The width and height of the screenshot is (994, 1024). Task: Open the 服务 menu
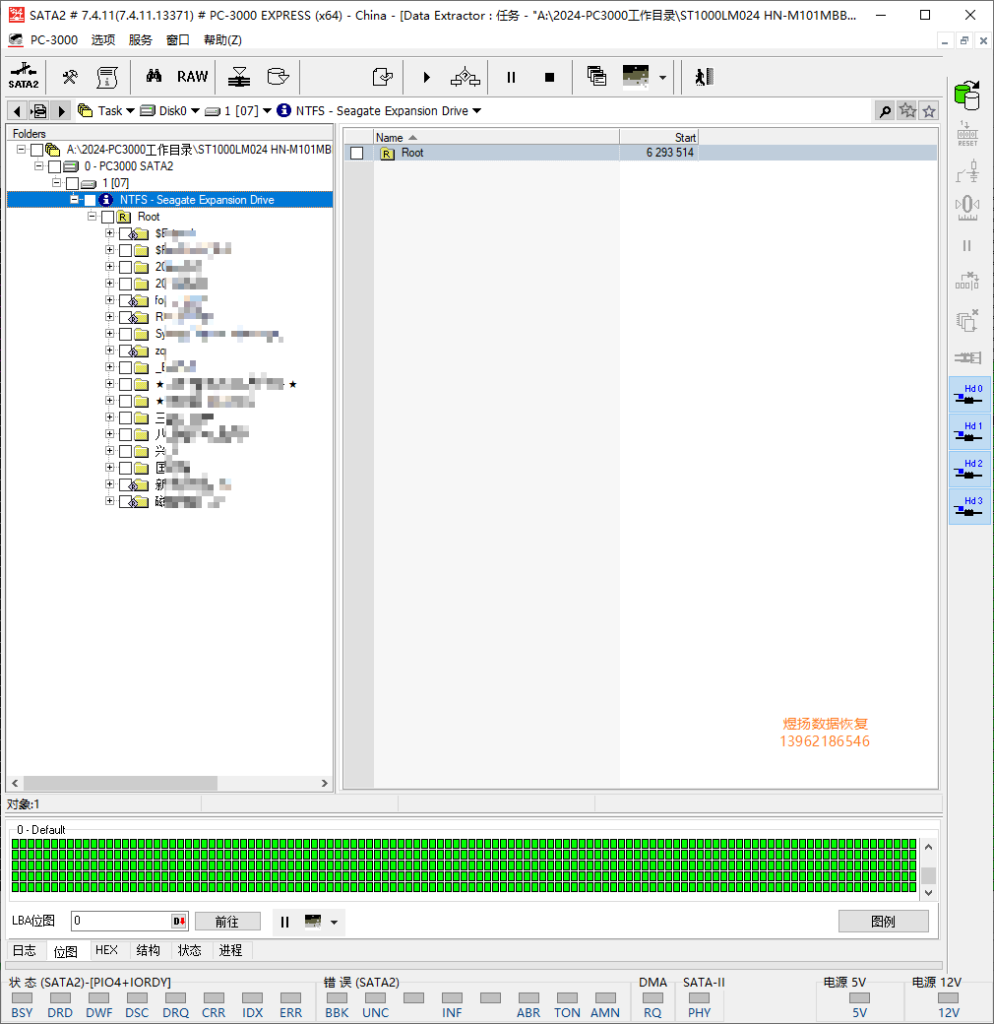coord(140,40)
